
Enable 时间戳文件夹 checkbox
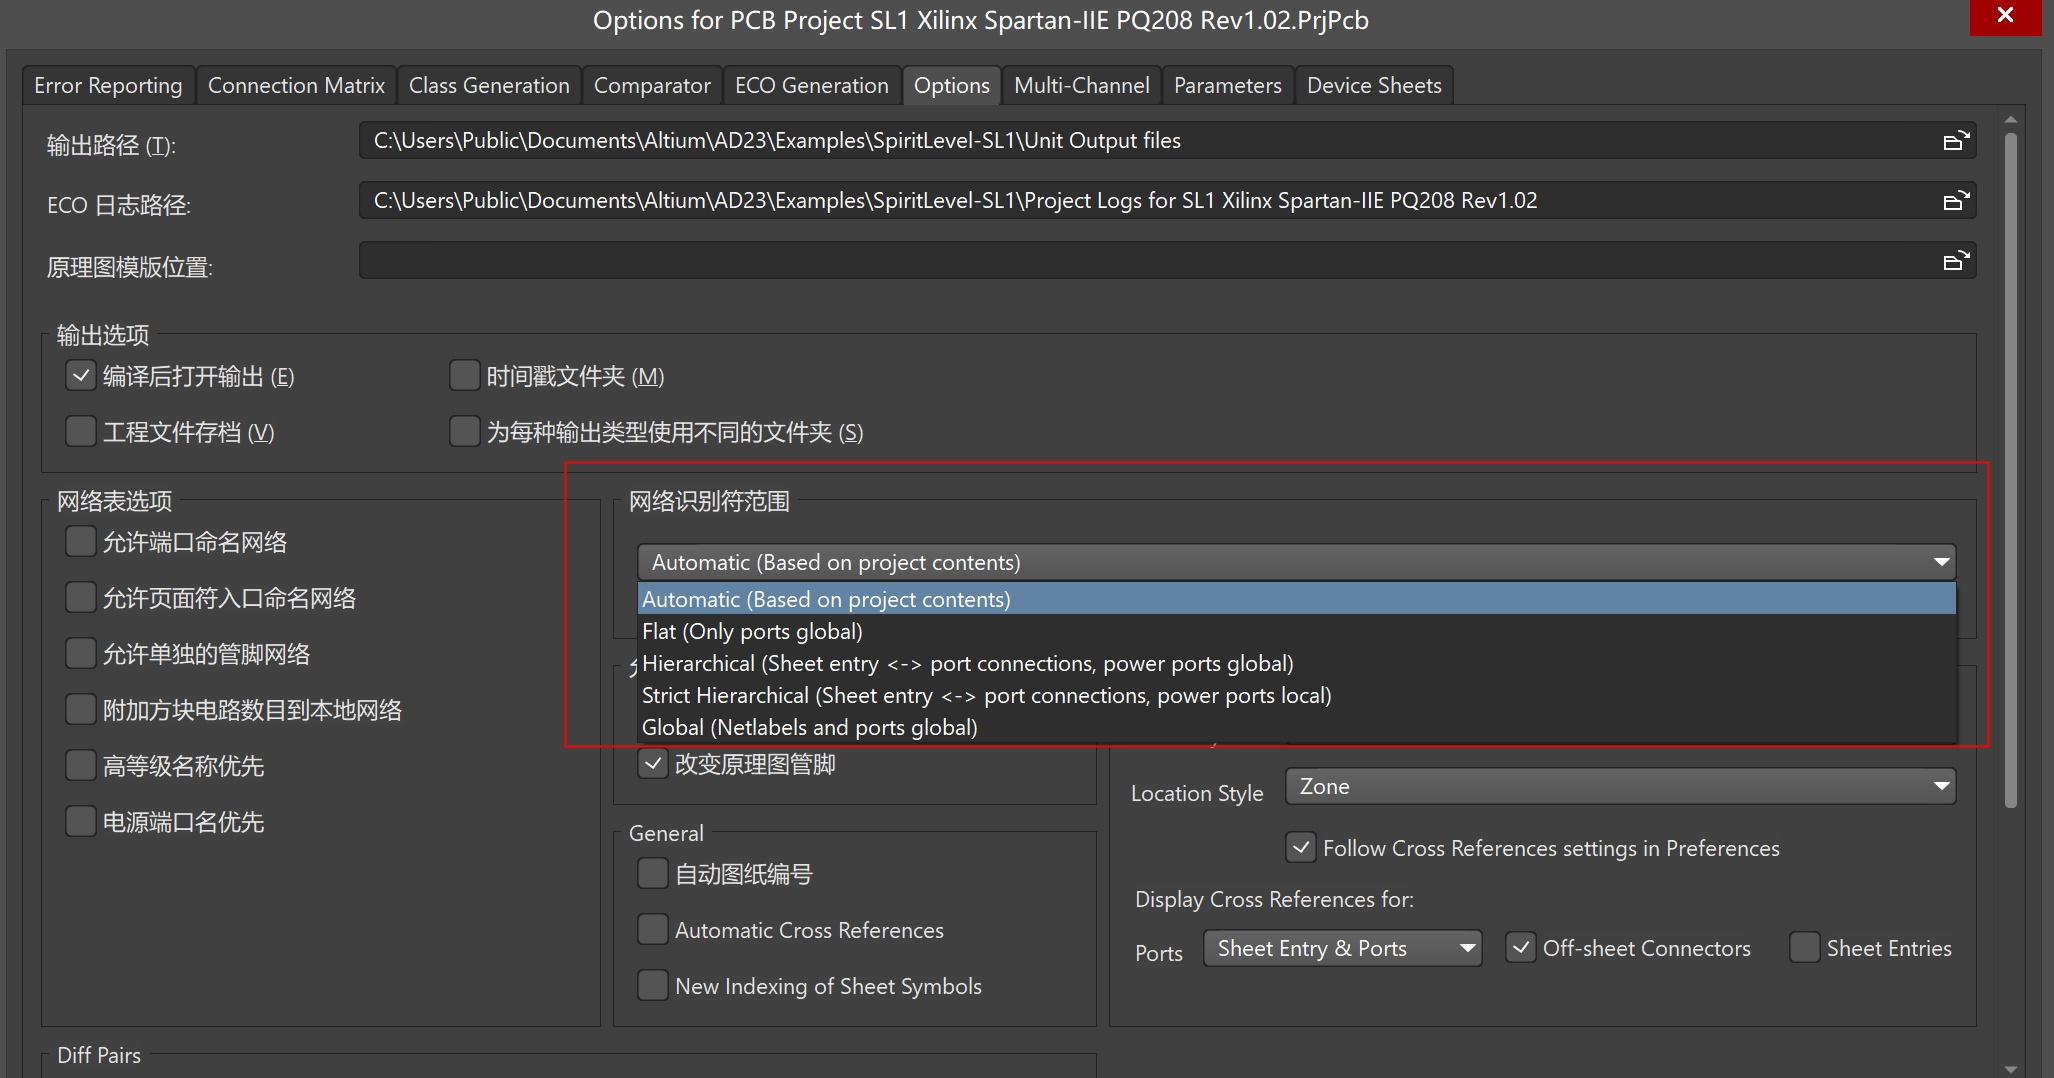pyautogui.click(x=464, y=376)
